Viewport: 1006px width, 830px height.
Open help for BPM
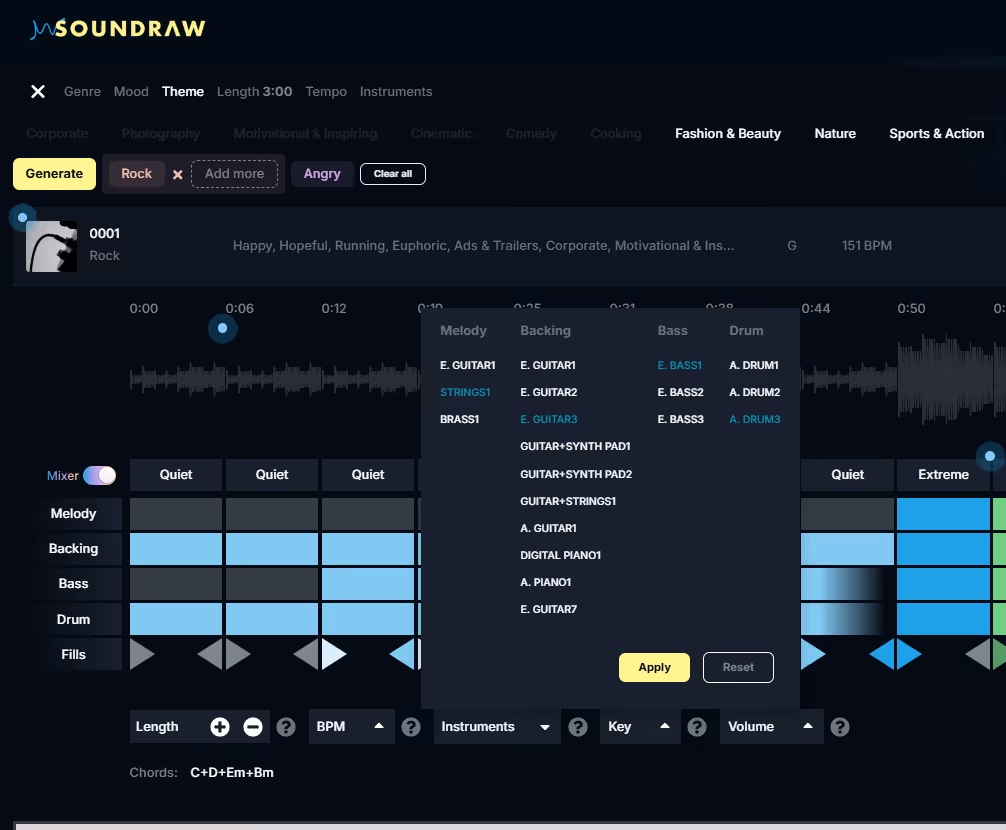click(411, 727)
